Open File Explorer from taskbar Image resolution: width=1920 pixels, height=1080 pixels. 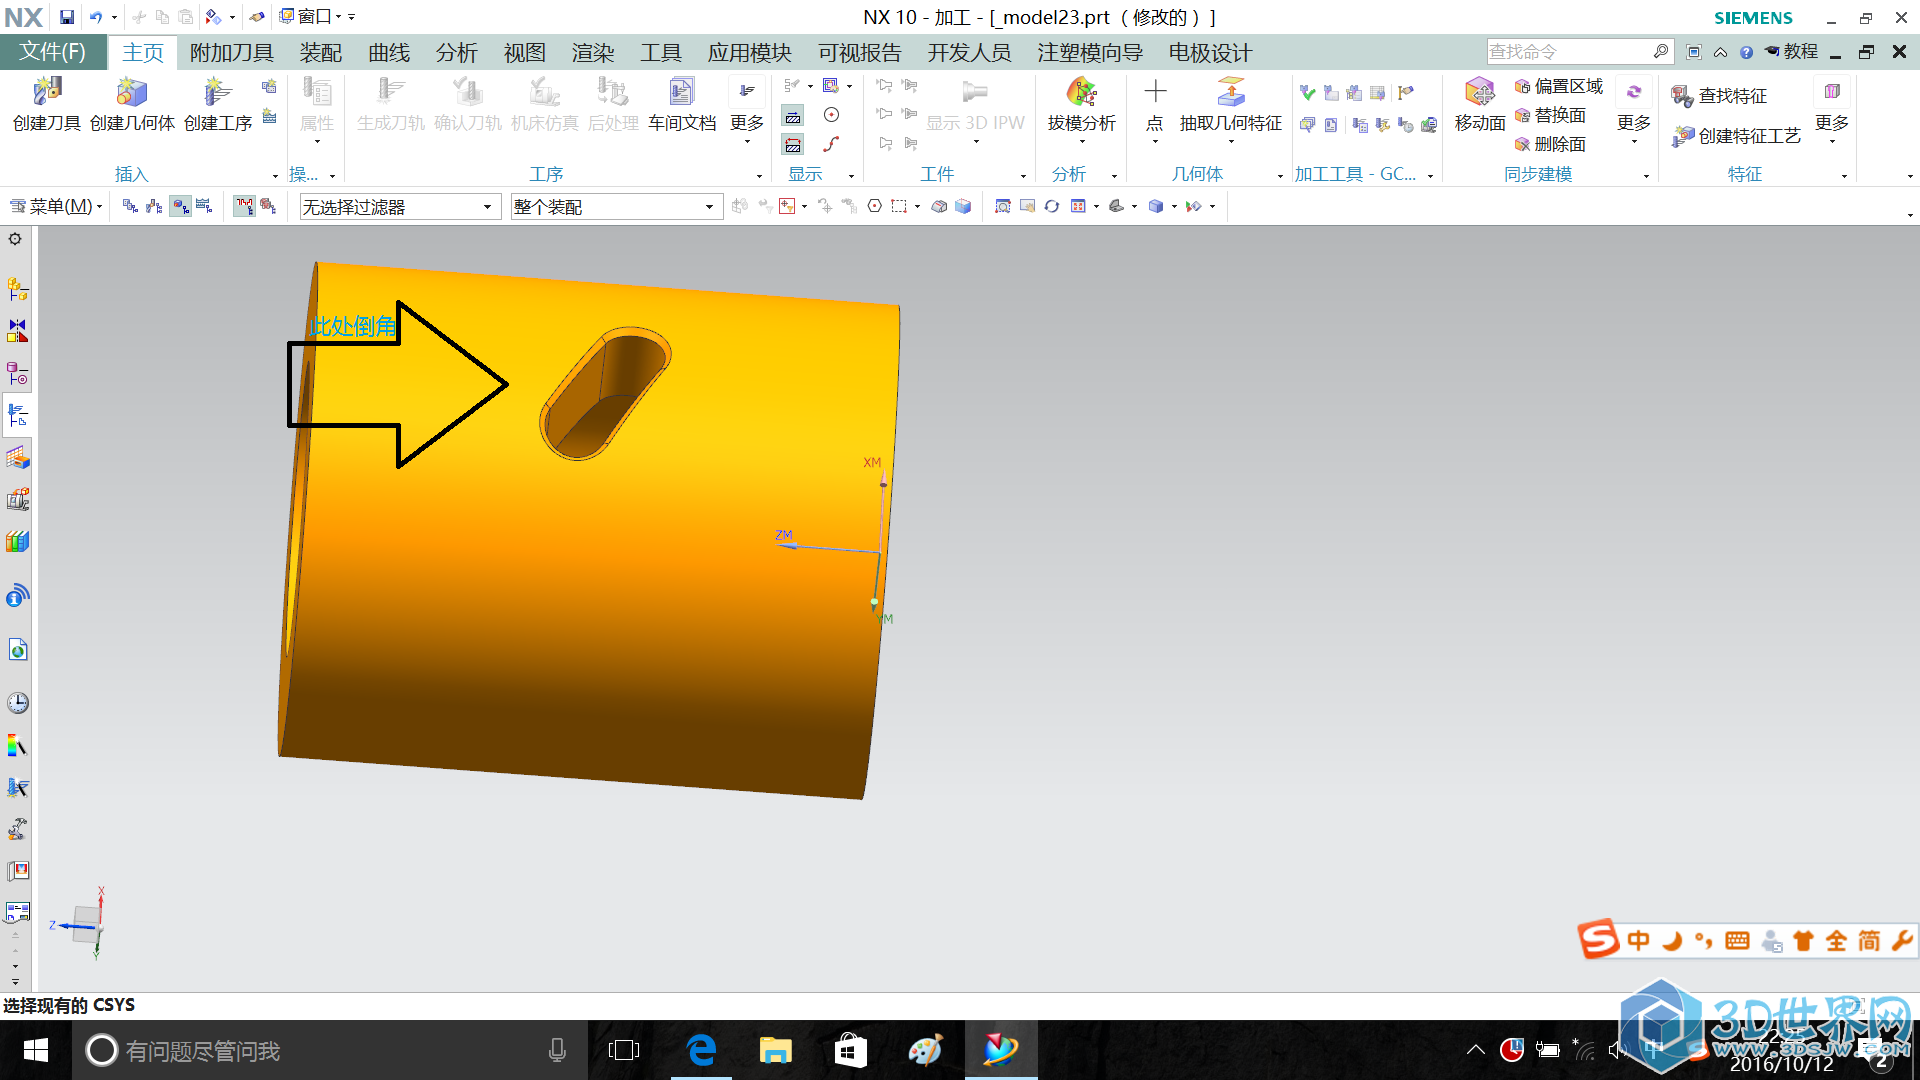(x=775, y=1050)
